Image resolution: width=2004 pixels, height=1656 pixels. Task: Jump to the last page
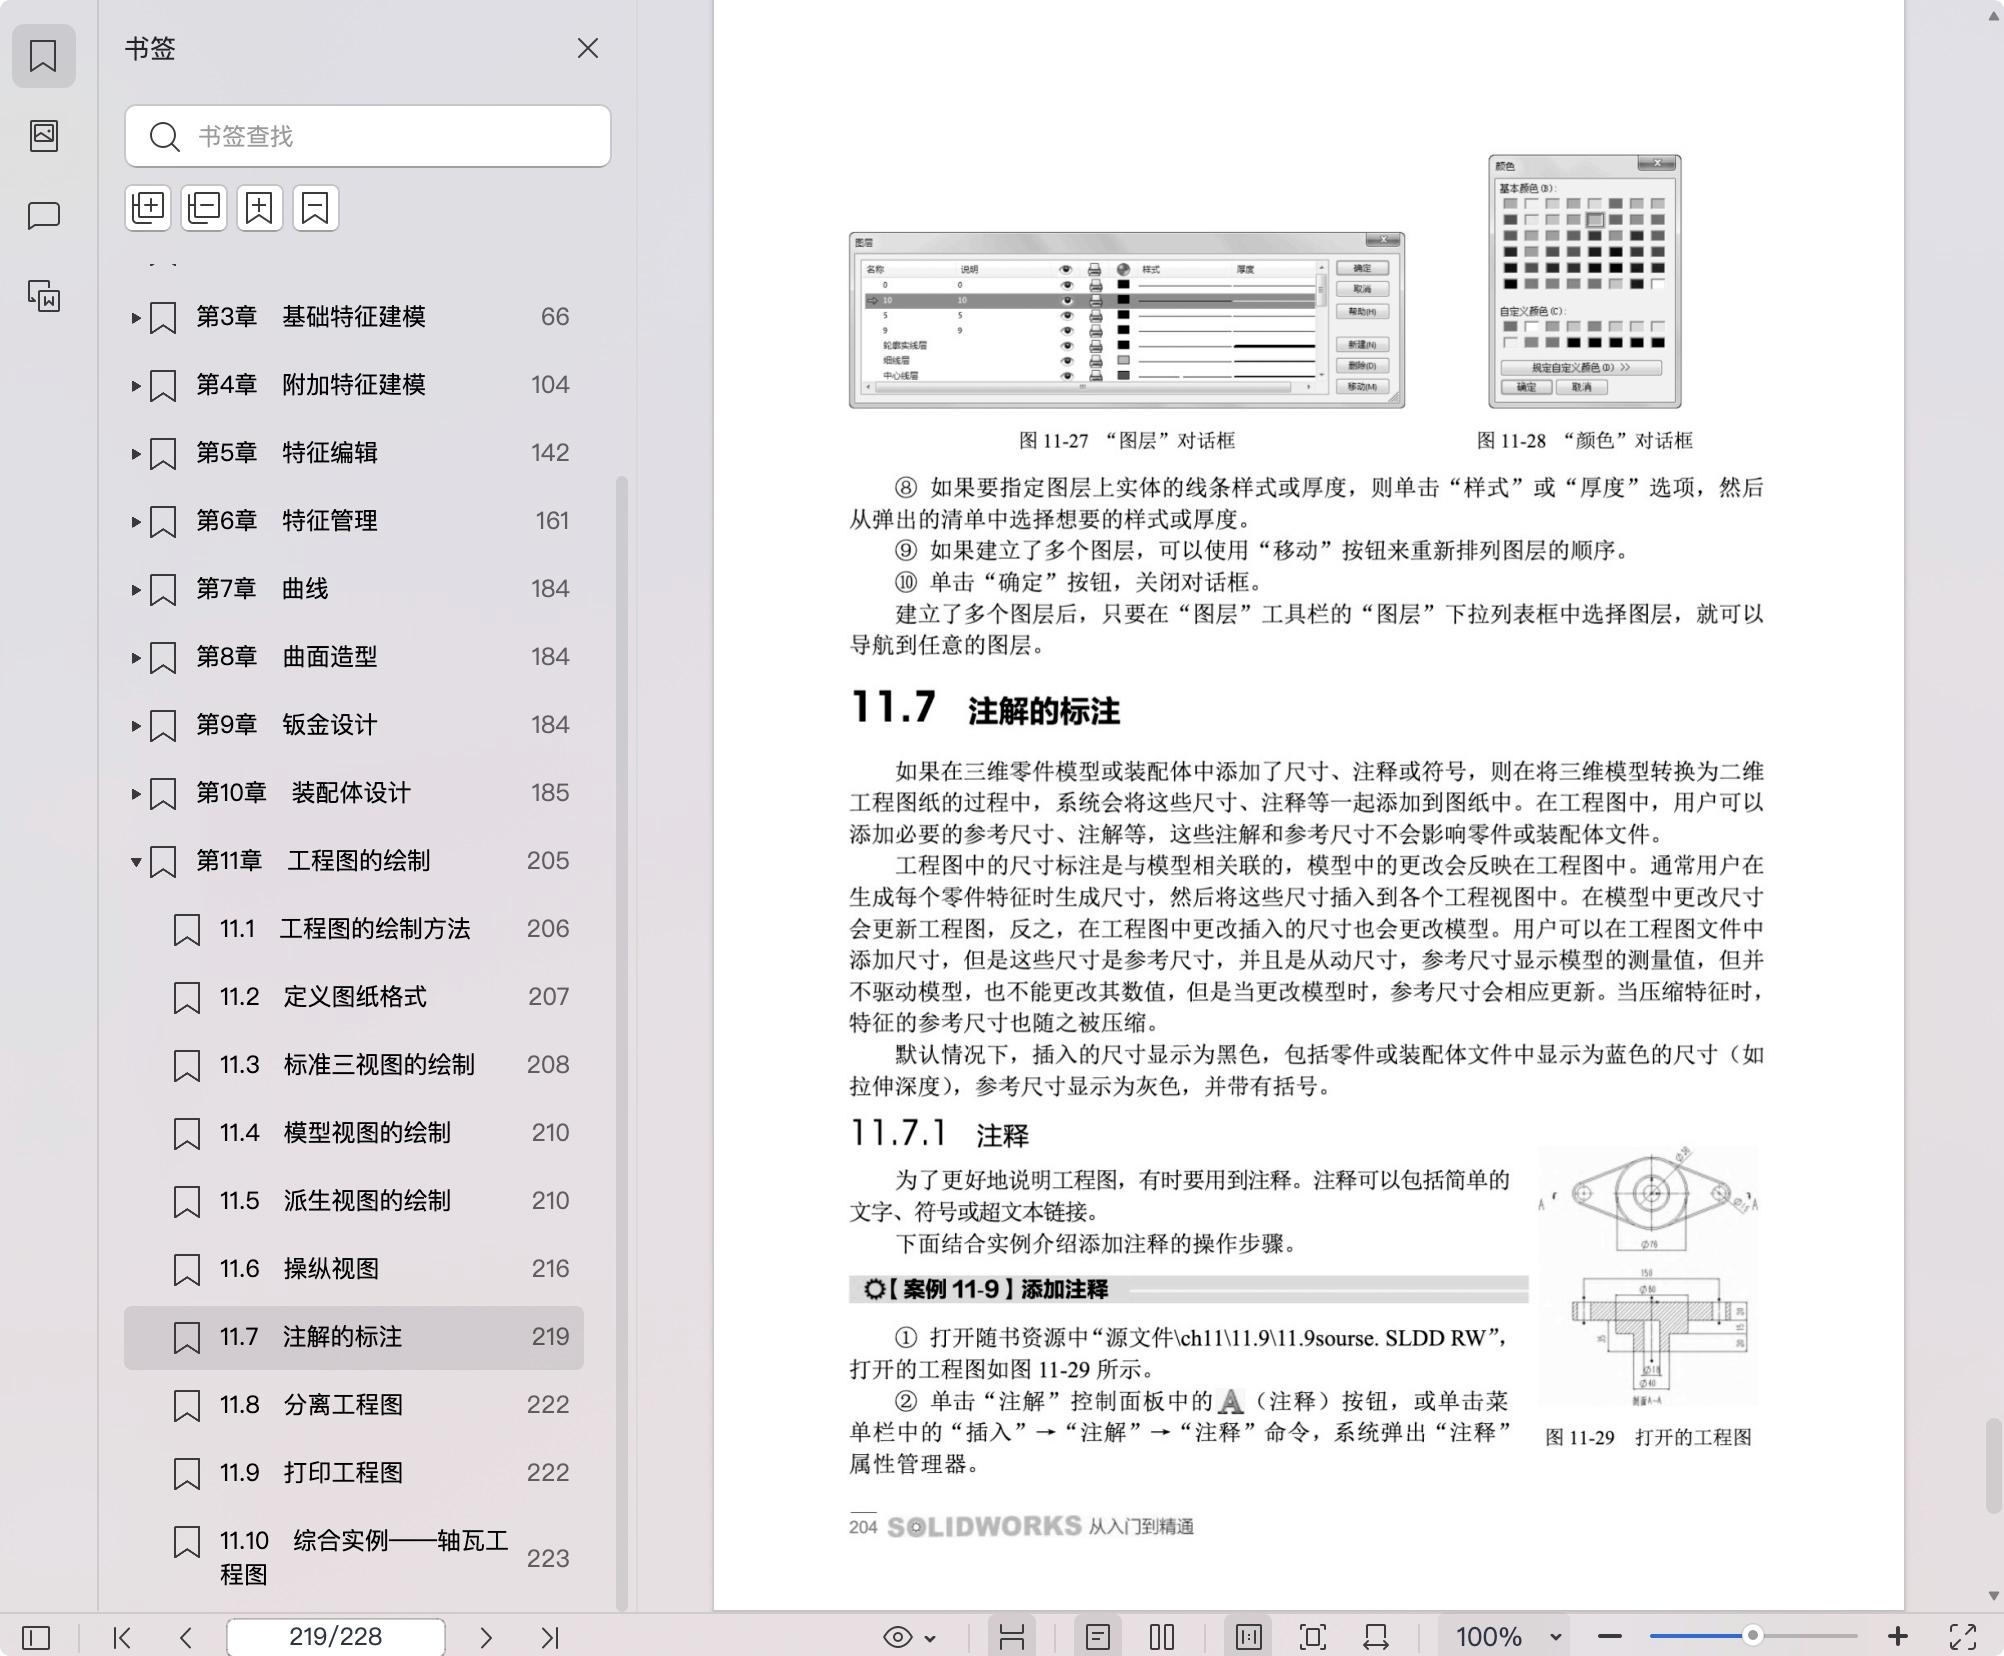pyautogui.click(x=550, y=1637)
